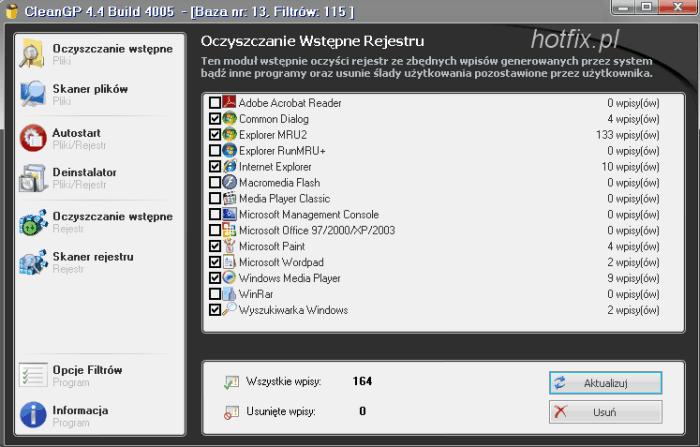Uncheck the Explorer MRU2 checkbox
Image resolution: width=700 pixels, height=447 pixels.
pyautogui.click(x=215, y=135)
